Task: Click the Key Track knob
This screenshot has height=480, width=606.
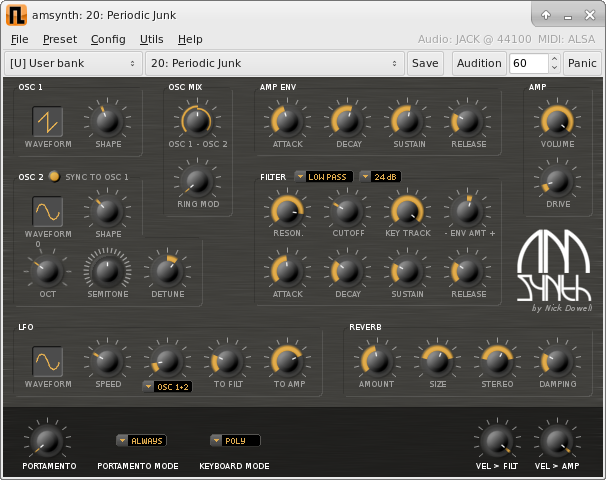Action: 407,211
